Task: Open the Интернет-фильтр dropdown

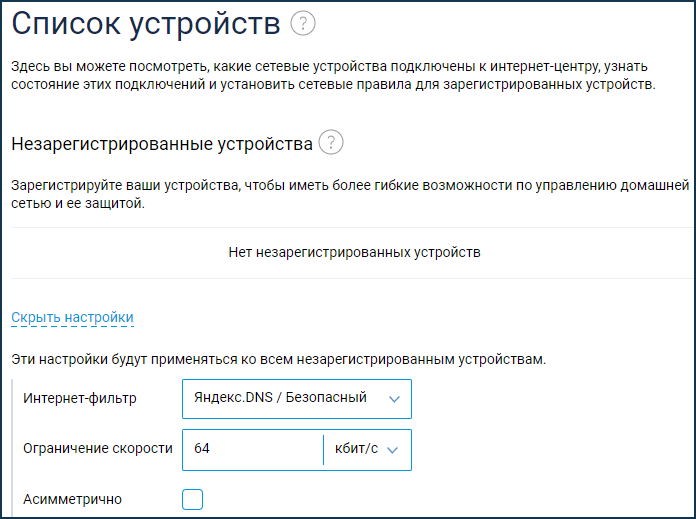Action: coord(297,398)
